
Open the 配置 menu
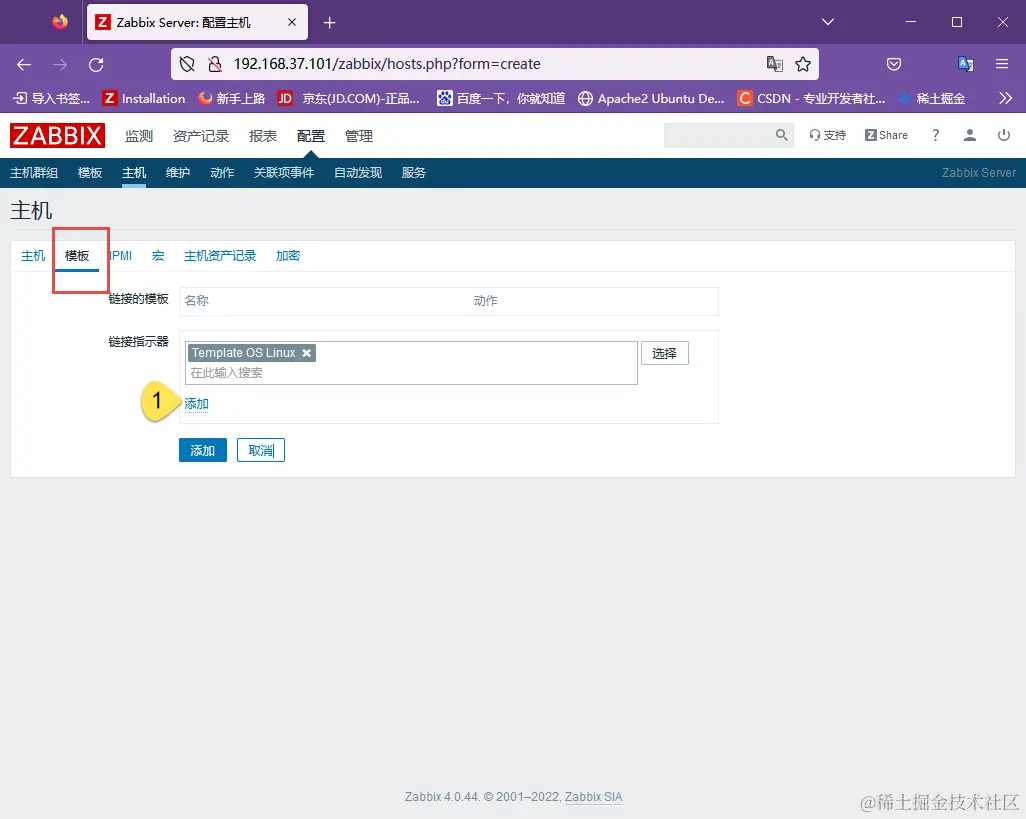click(310, 135)
